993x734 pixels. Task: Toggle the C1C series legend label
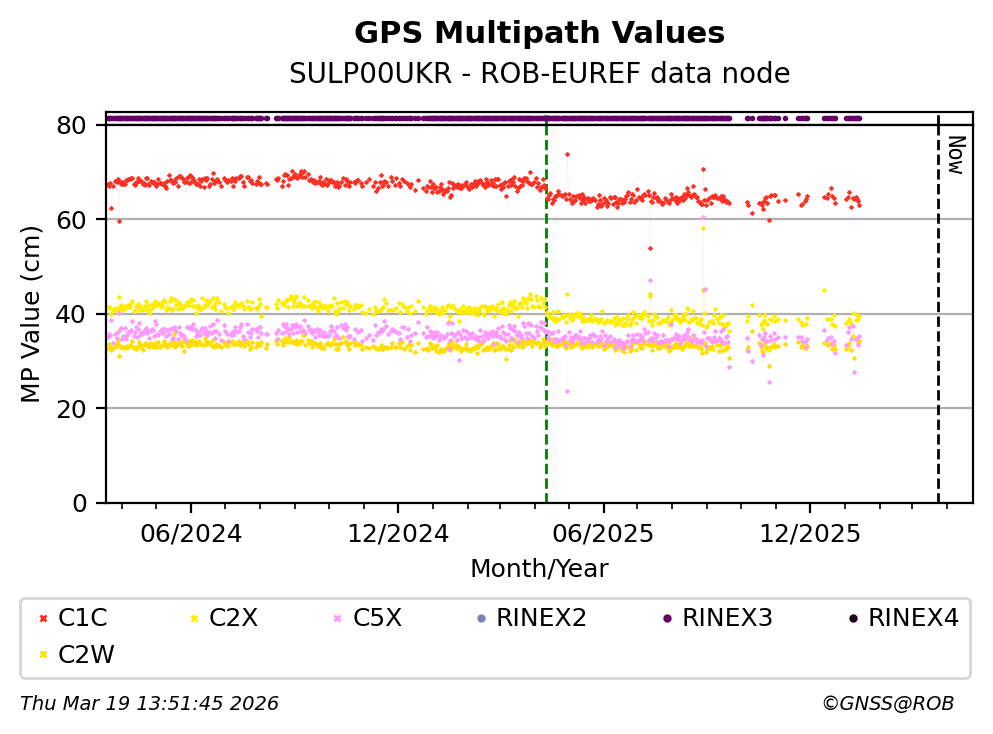click(x=84, y=618)
